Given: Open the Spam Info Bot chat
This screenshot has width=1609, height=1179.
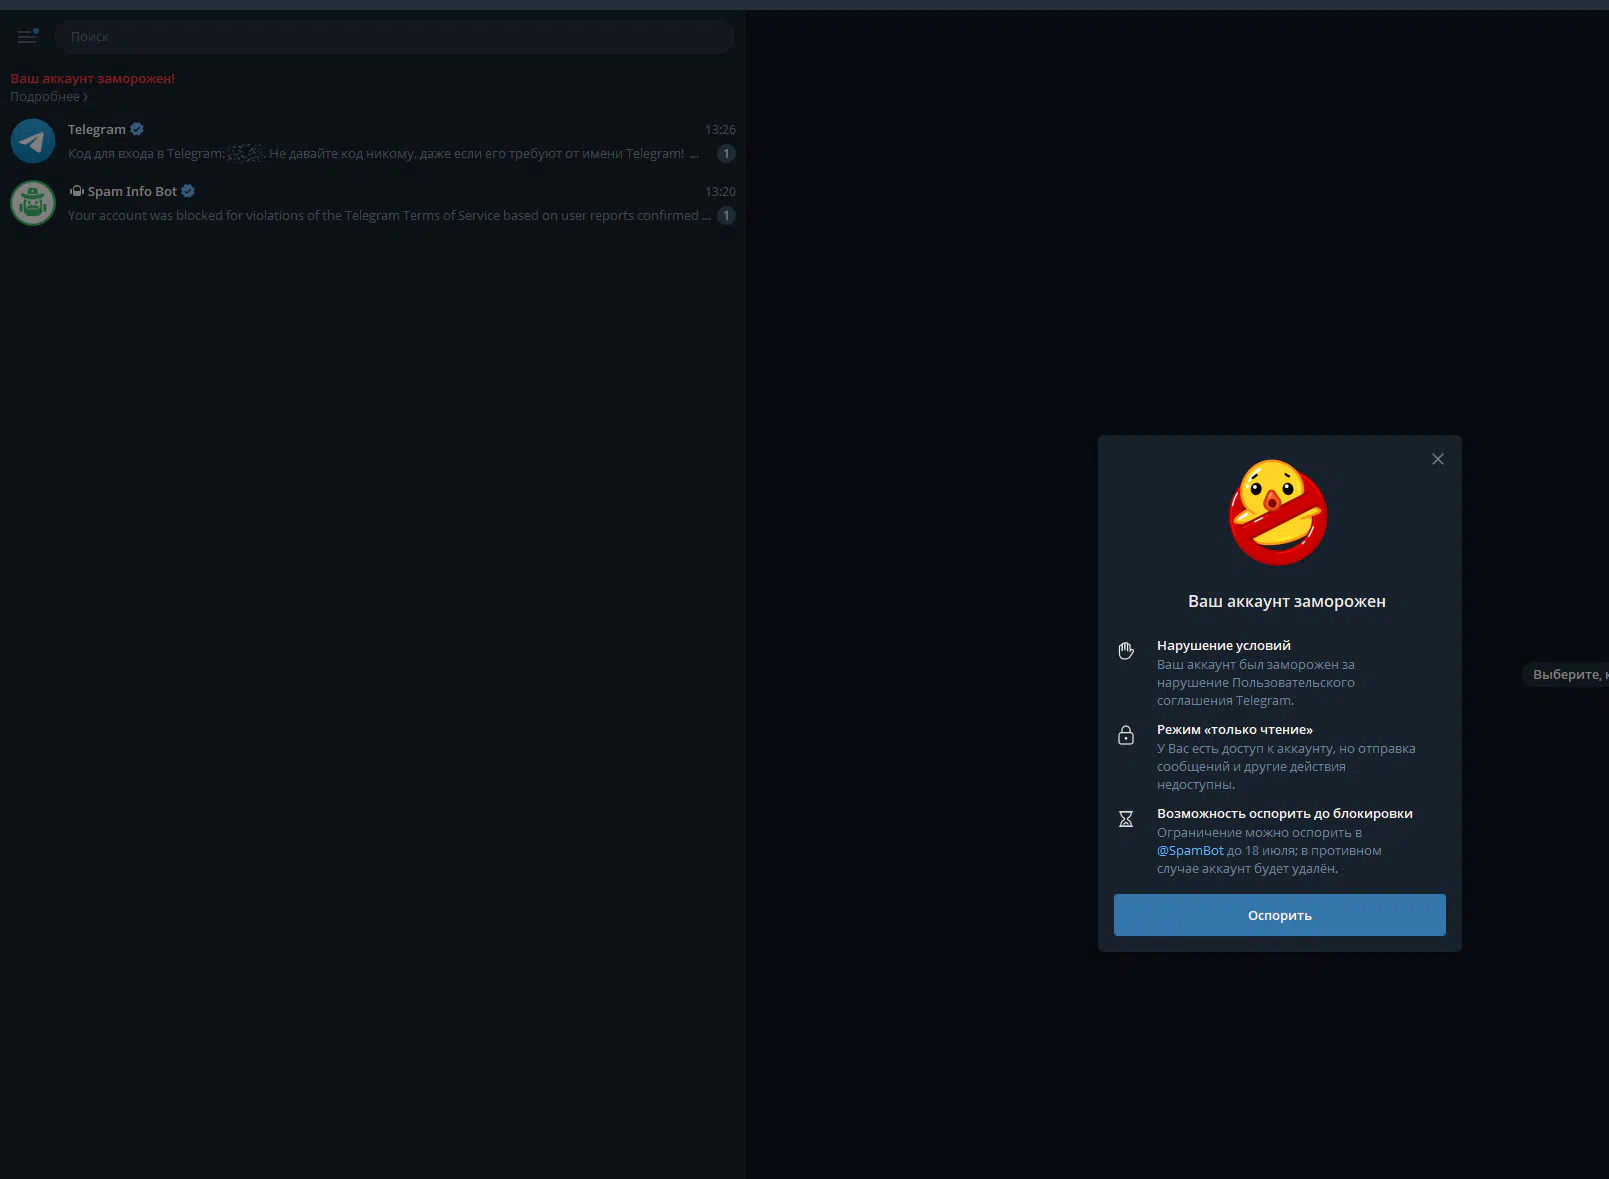Looking at the screenshot, I should 372,203.
